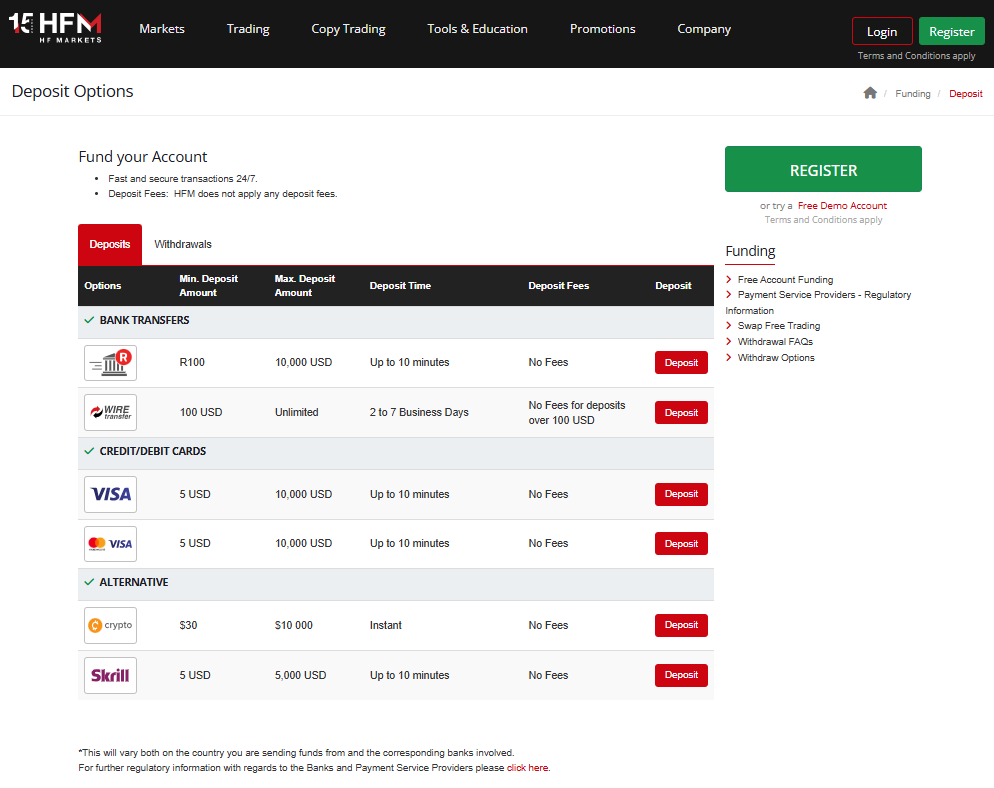The image size is (994, 788).
Task: Click the Mastercard Visa combined logo
Action: 110,544
